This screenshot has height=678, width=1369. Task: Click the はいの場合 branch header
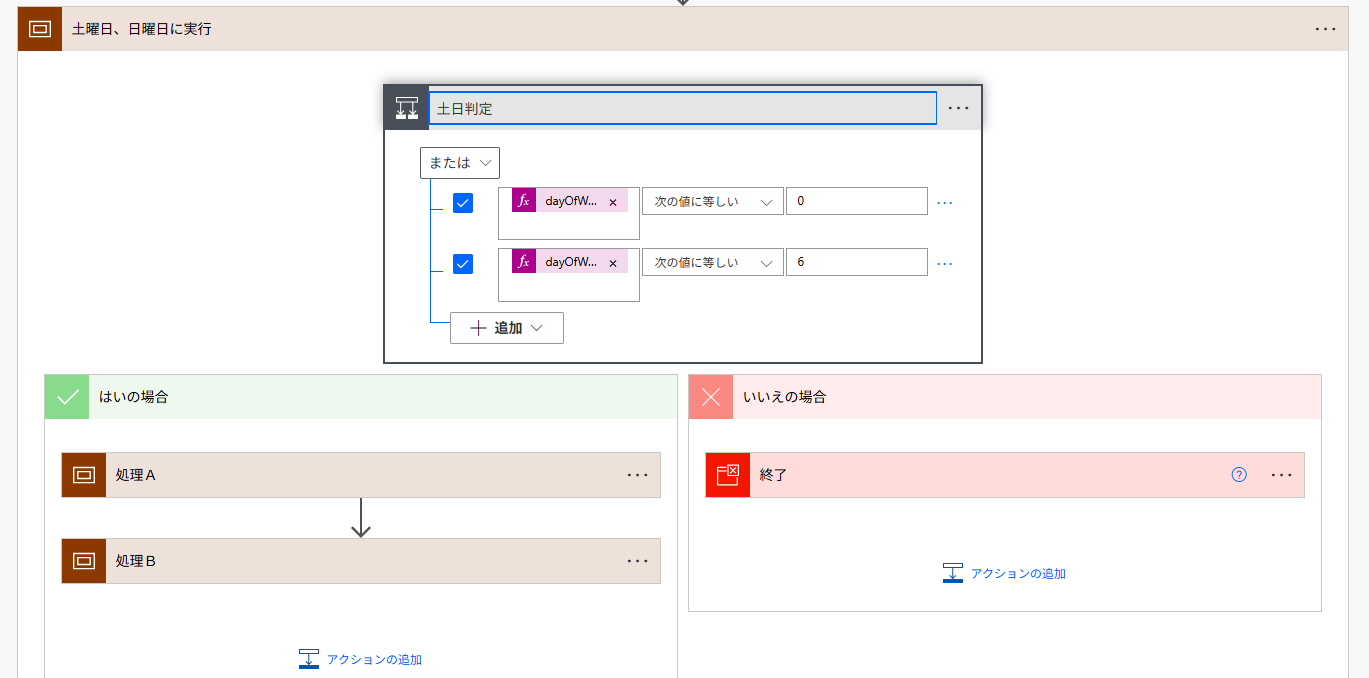(361, 397)
